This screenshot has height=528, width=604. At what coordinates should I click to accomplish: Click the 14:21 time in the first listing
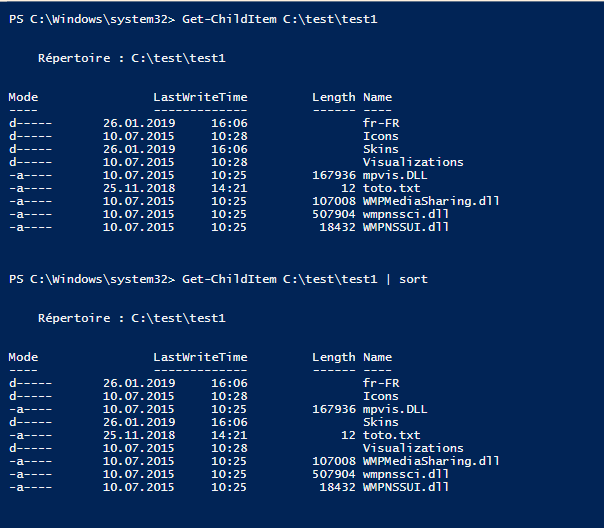pyautogui.click(x=229, y=188)
